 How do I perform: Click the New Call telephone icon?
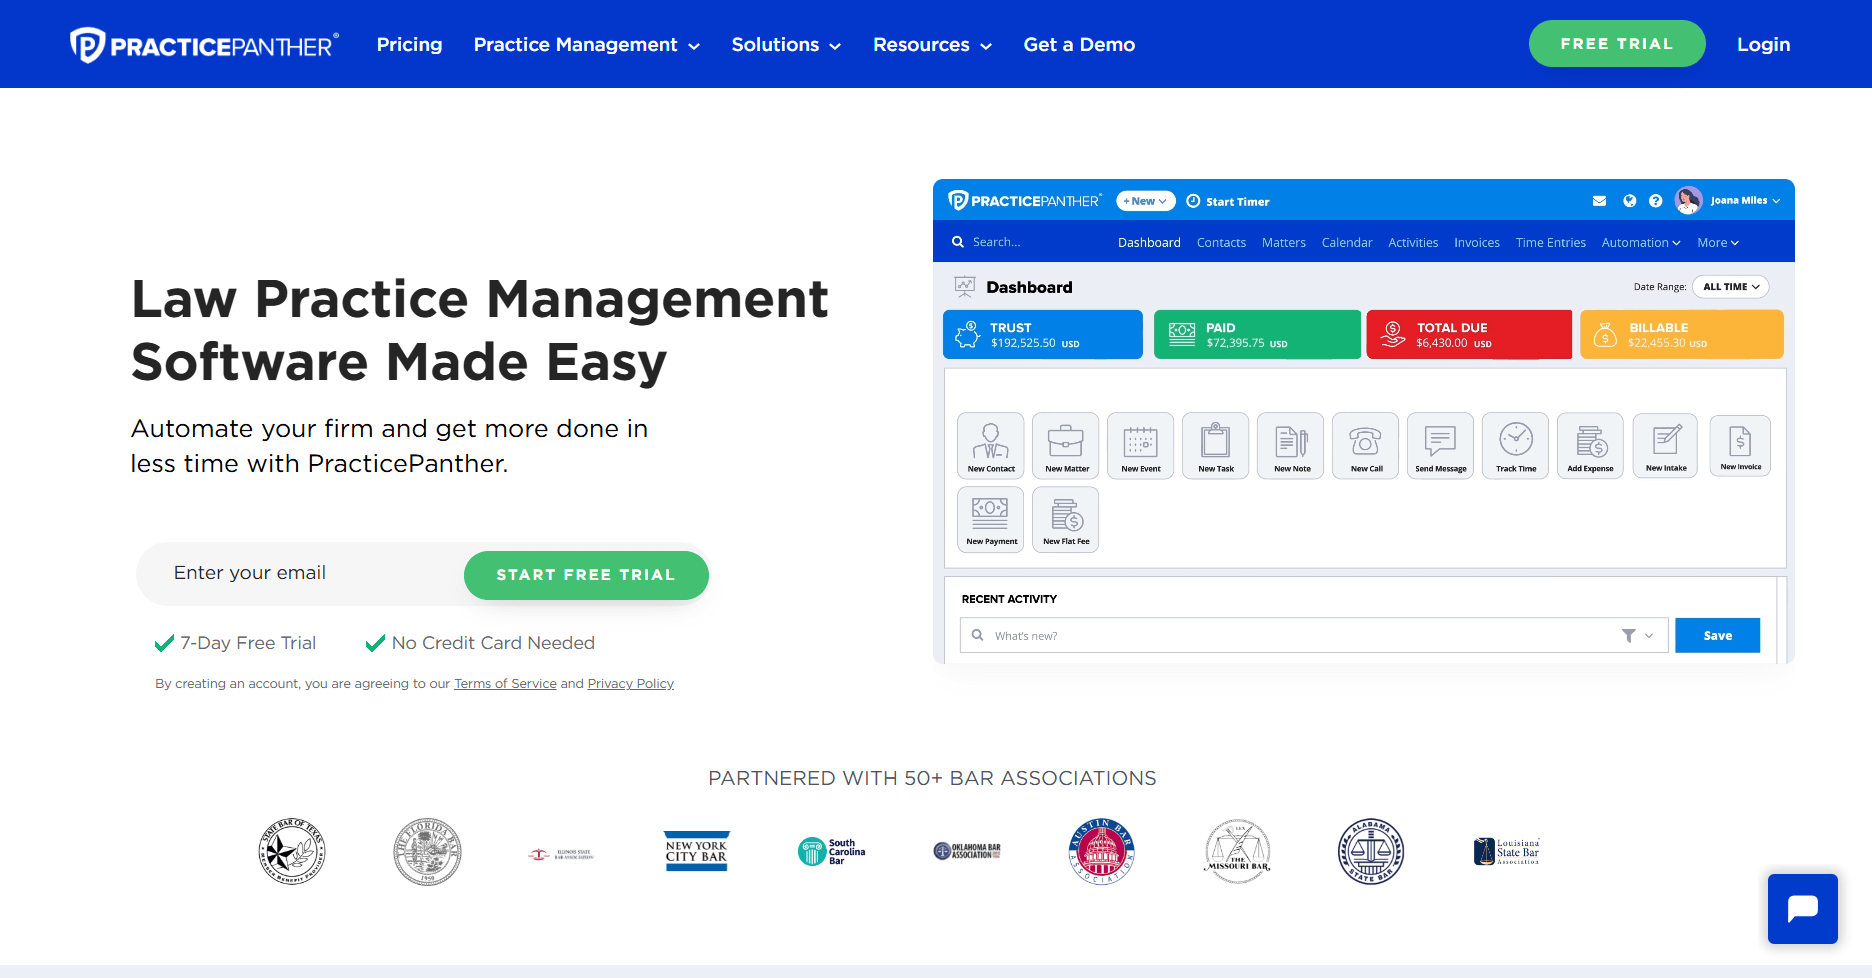(x=1366, y=445)
